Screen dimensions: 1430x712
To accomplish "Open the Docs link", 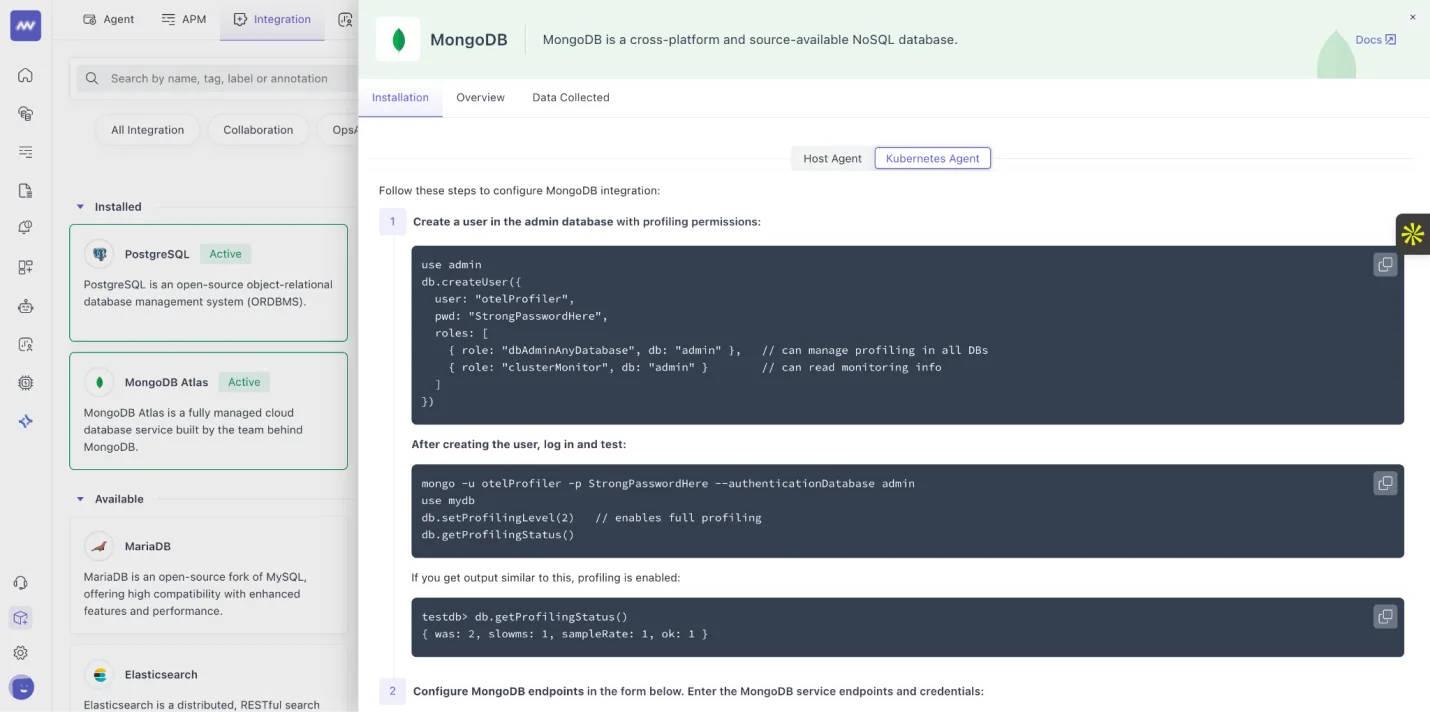I will click(1376, 40).
